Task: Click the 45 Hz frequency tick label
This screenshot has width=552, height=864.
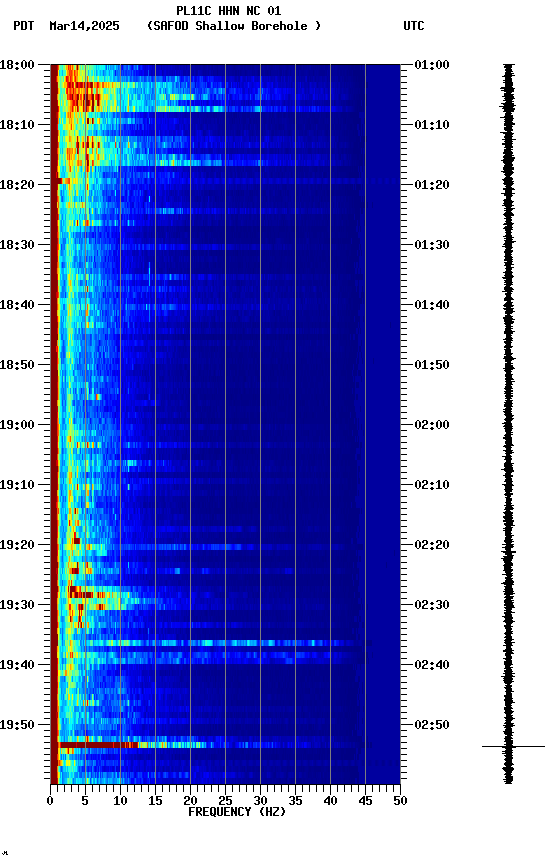Action: point(365,801)
